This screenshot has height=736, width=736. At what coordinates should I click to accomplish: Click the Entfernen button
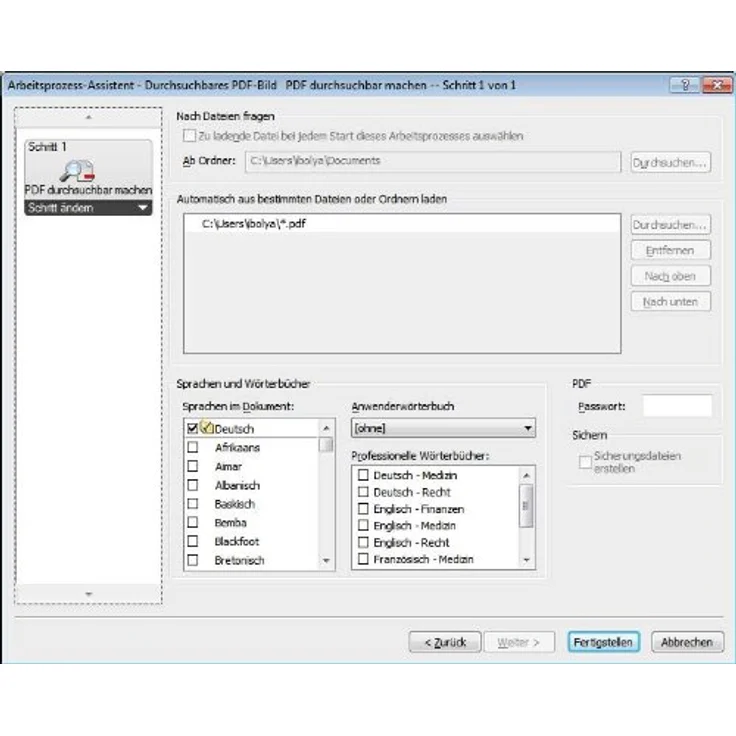tap(670, 250)
